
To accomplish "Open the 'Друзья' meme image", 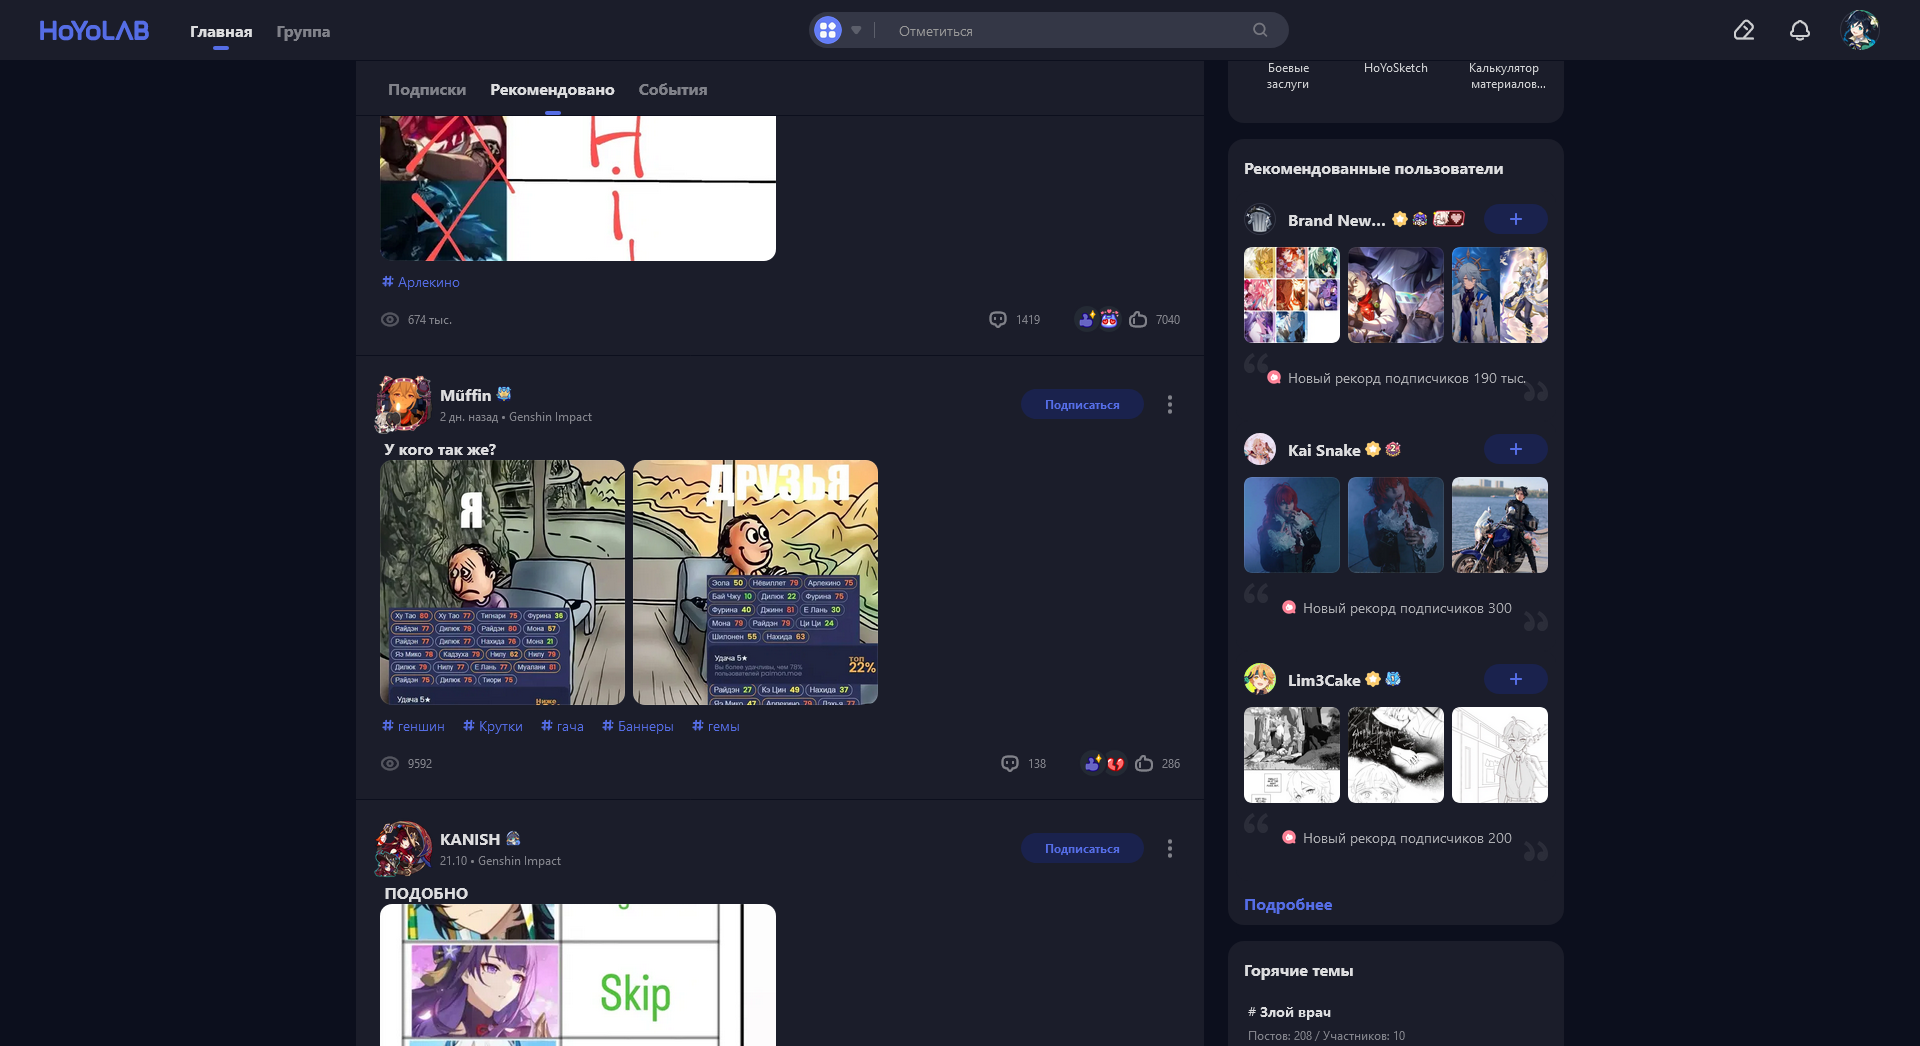I will coord(755,583).
